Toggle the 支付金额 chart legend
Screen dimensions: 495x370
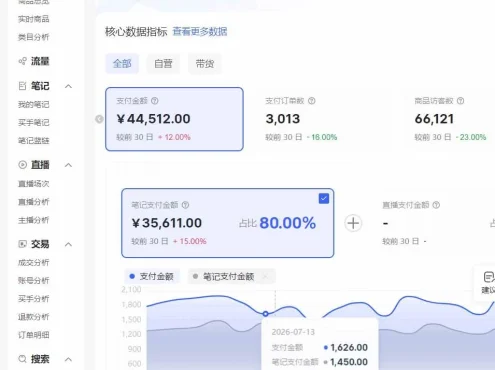(152, 276)
